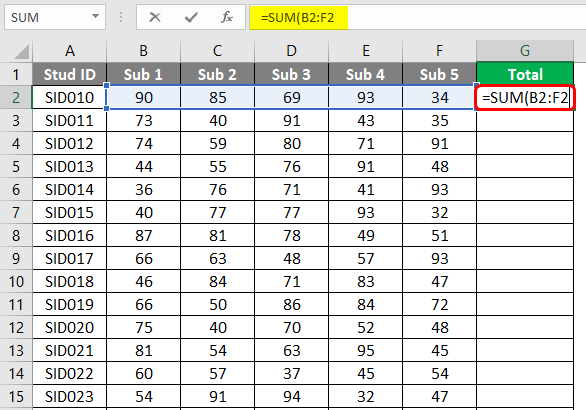Screen dimensions: 586x410
Task: Click the Sub 3 header cell
Action: (x=292, y=74)
